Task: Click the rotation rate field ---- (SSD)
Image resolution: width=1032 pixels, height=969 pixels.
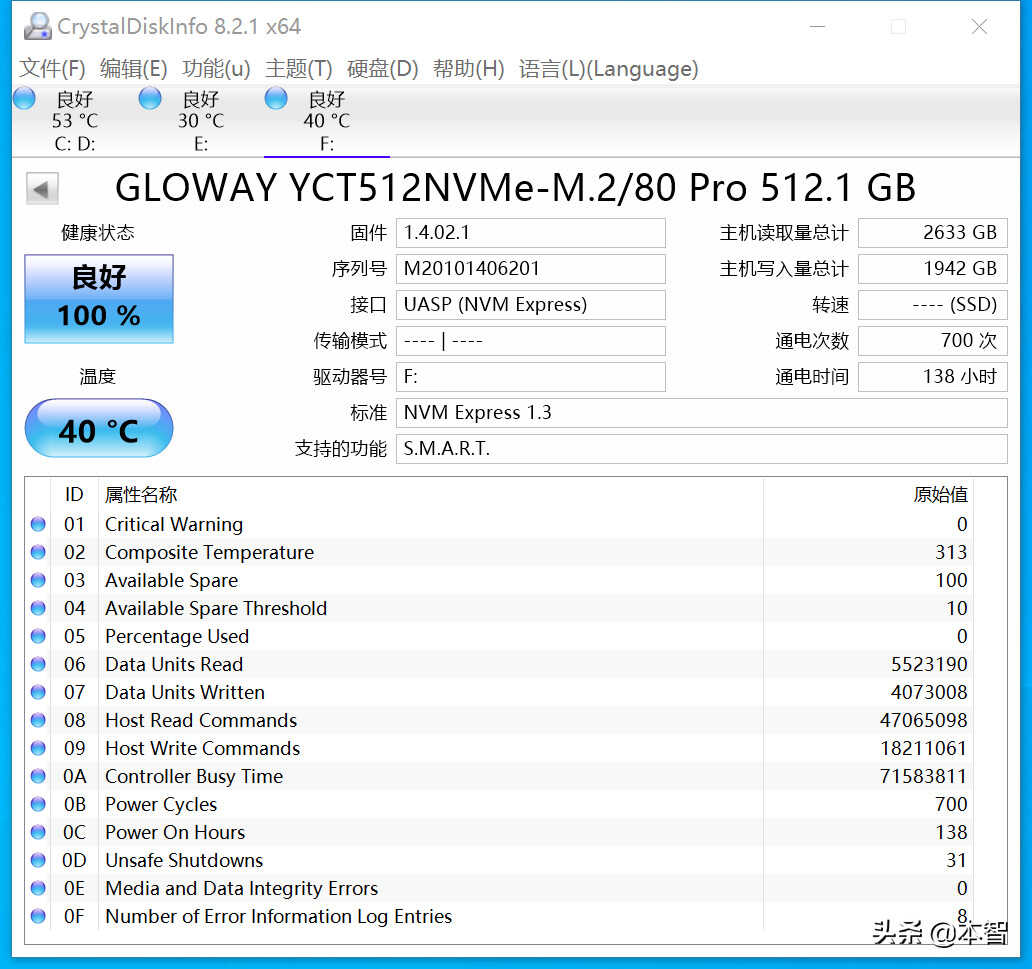Action: [x=933, y=305]
